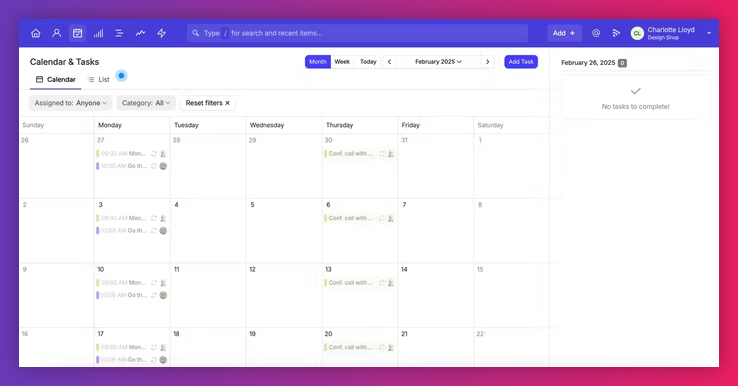Select the Week view

pyautogui.click(x=342, y=62)
